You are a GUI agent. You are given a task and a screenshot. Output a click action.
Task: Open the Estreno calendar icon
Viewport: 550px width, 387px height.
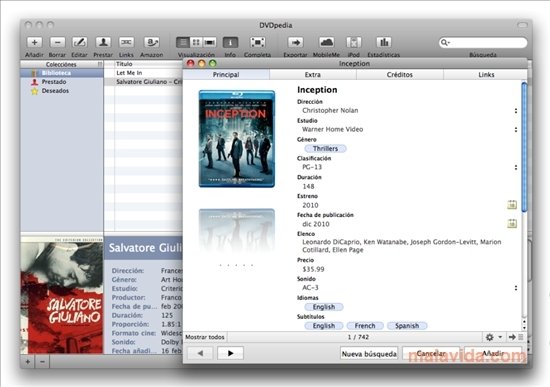coord(512,205)
